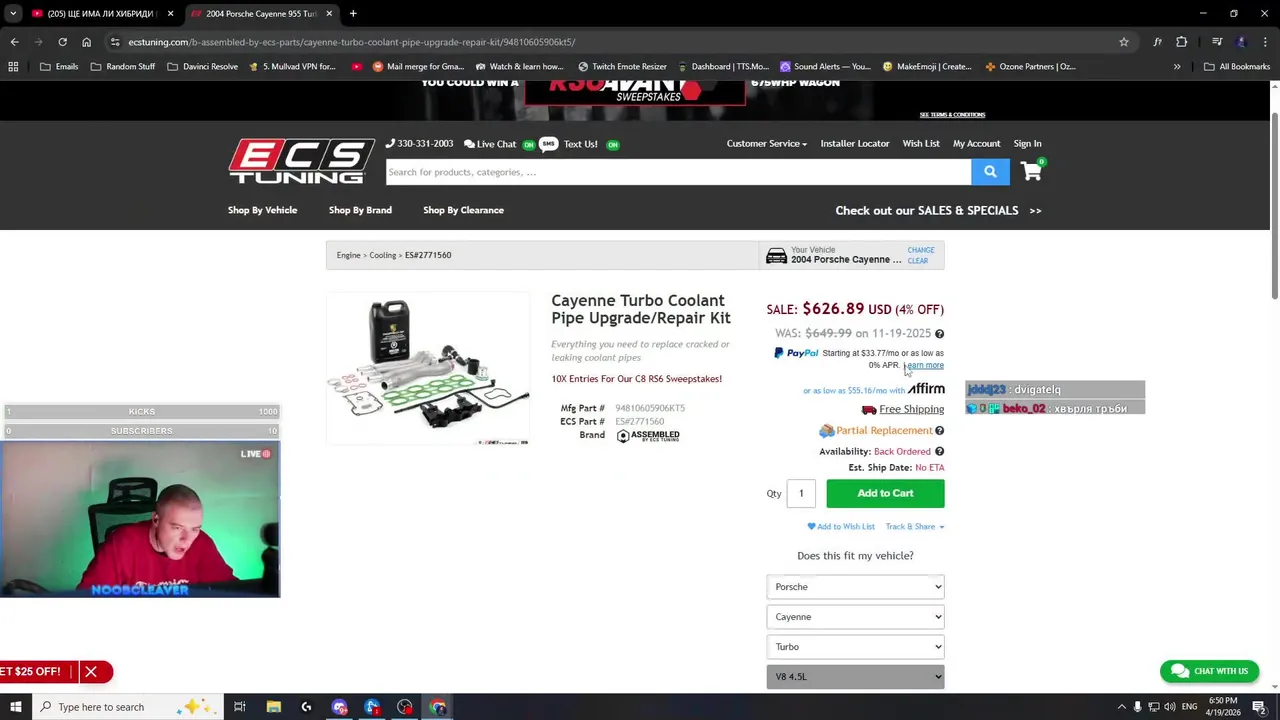The width and height of the screenshot is (1280, 720).
Task: Click the help icon next to Partial Replacement
Action: [x=939, y=431]
